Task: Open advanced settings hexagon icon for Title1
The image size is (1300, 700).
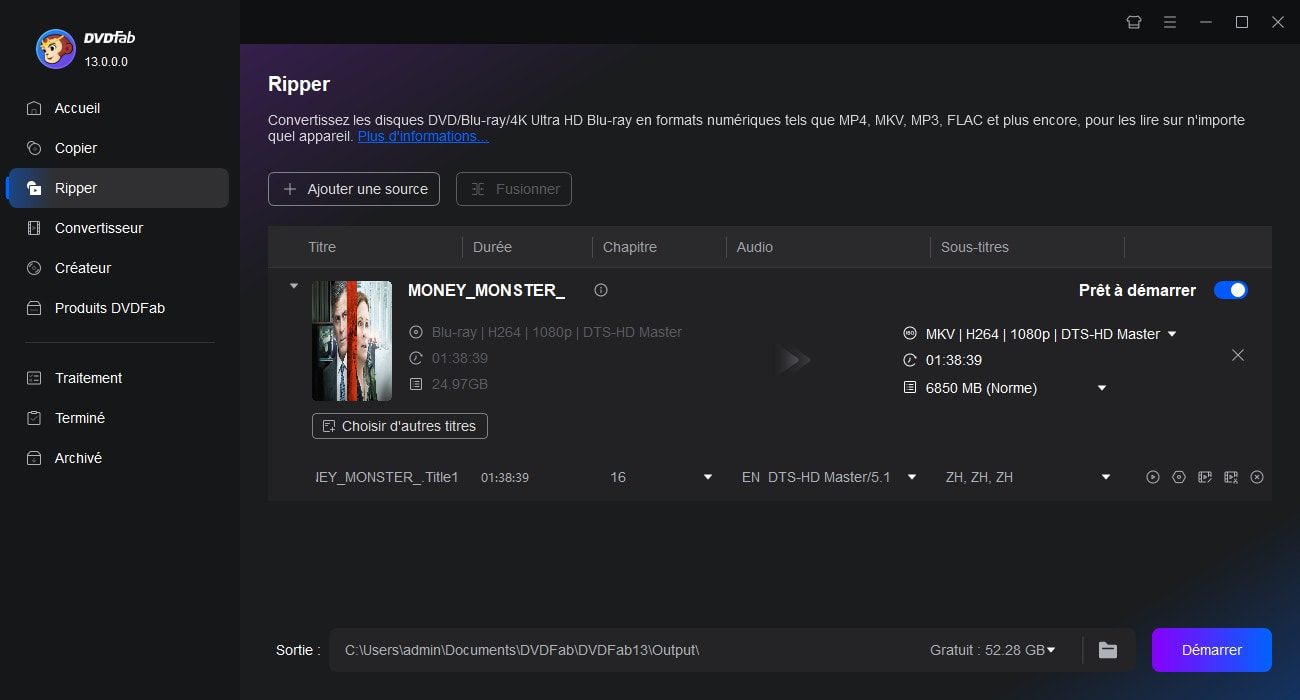Action: click(x=1179, y=477)
